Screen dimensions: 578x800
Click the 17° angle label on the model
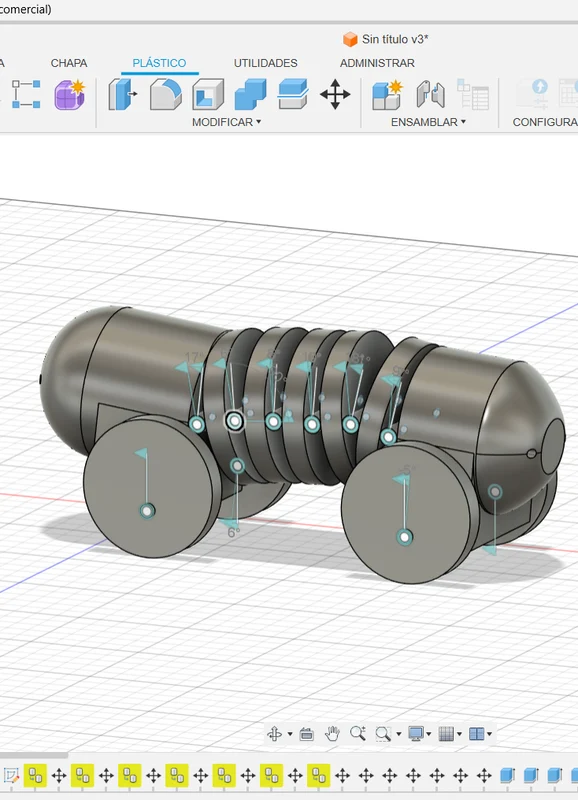point(194,358)
